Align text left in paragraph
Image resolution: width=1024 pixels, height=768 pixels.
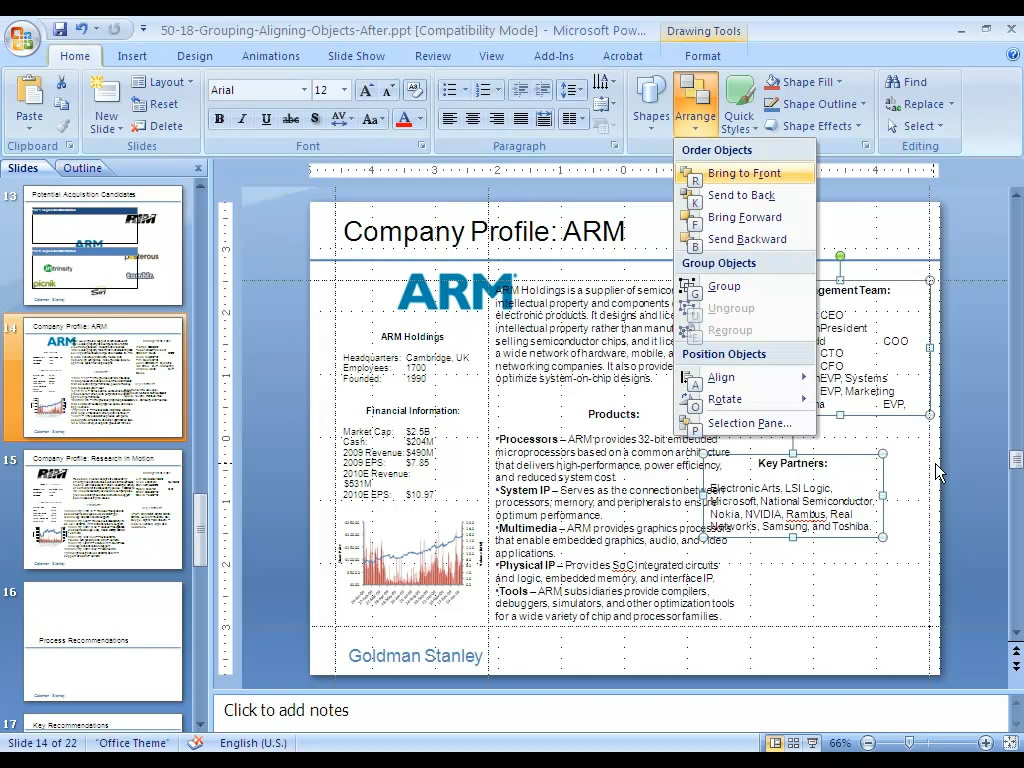point(449,119)
